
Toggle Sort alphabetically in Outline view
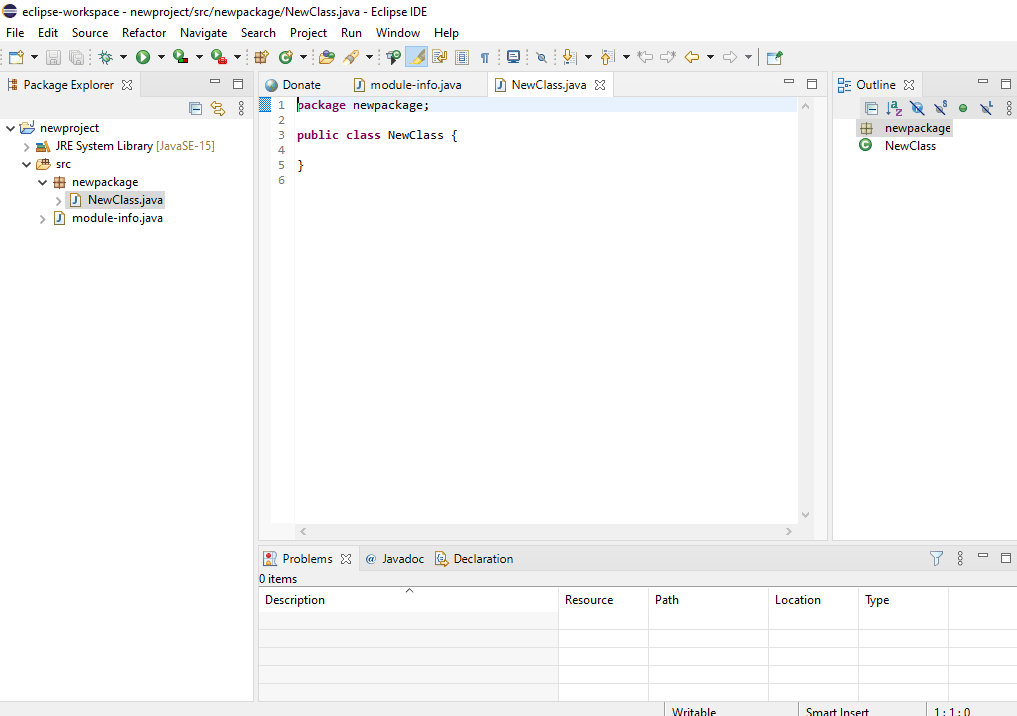click(894, 108)
